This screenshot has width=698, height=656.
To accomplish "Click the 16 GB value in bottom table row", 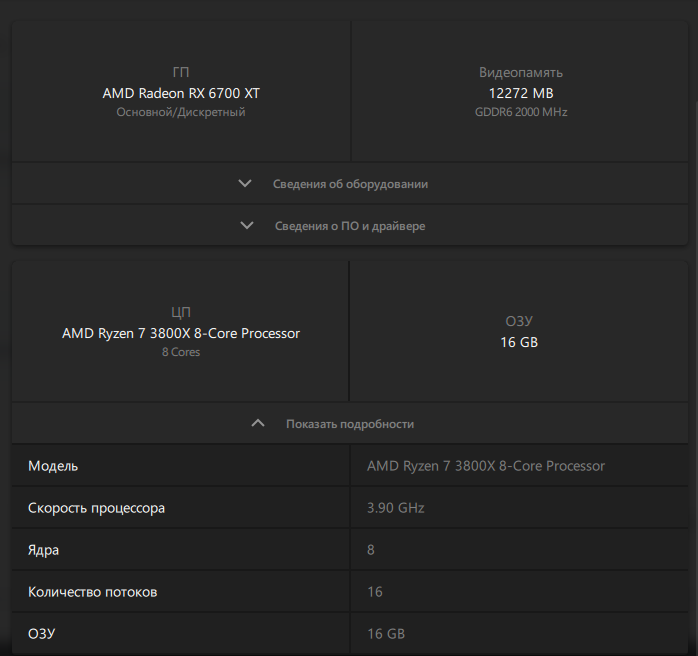I will 386,634.
